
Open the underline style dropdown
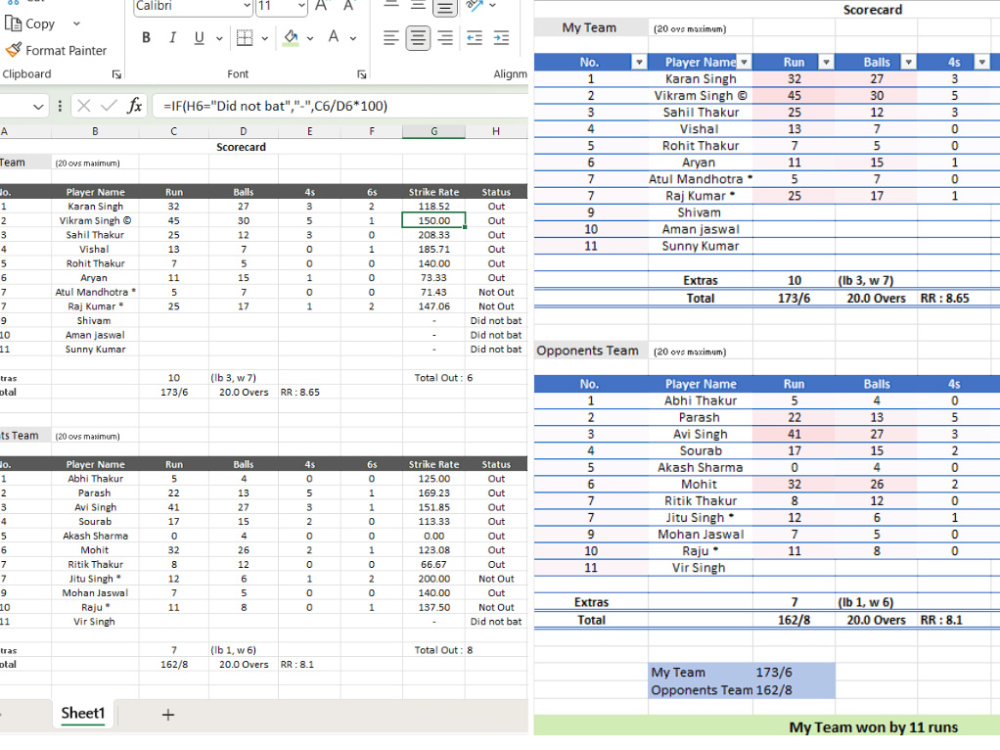[x=219, y=38]
